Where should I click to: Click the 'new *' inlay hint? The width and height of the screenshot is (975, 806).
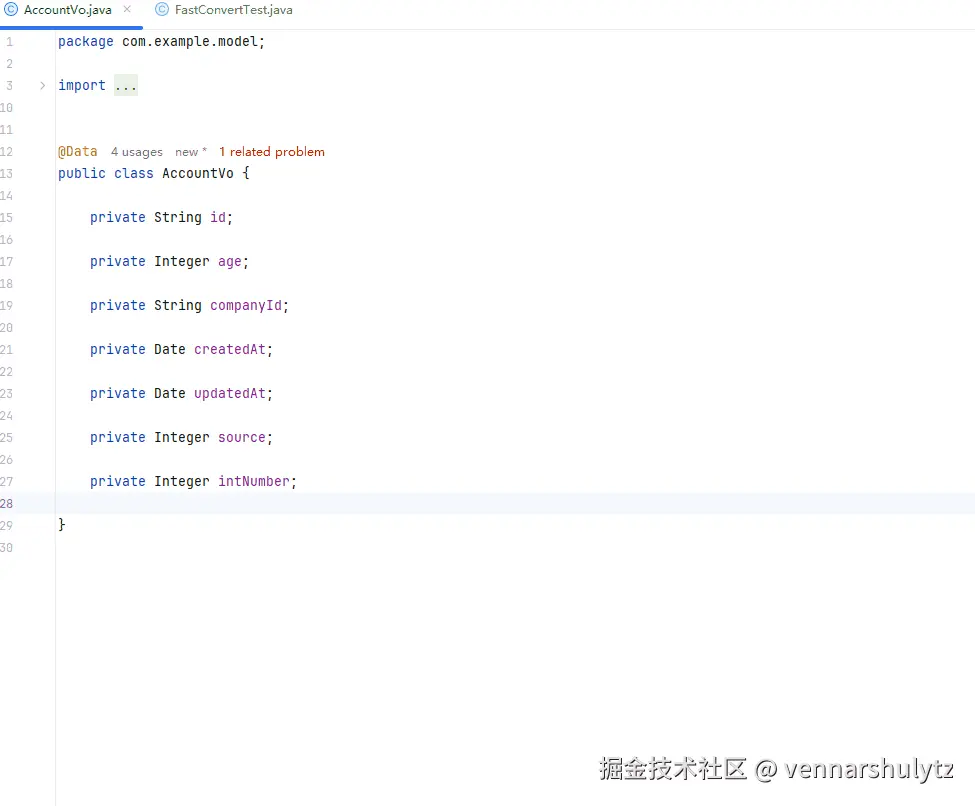click(x=190, y=151)
